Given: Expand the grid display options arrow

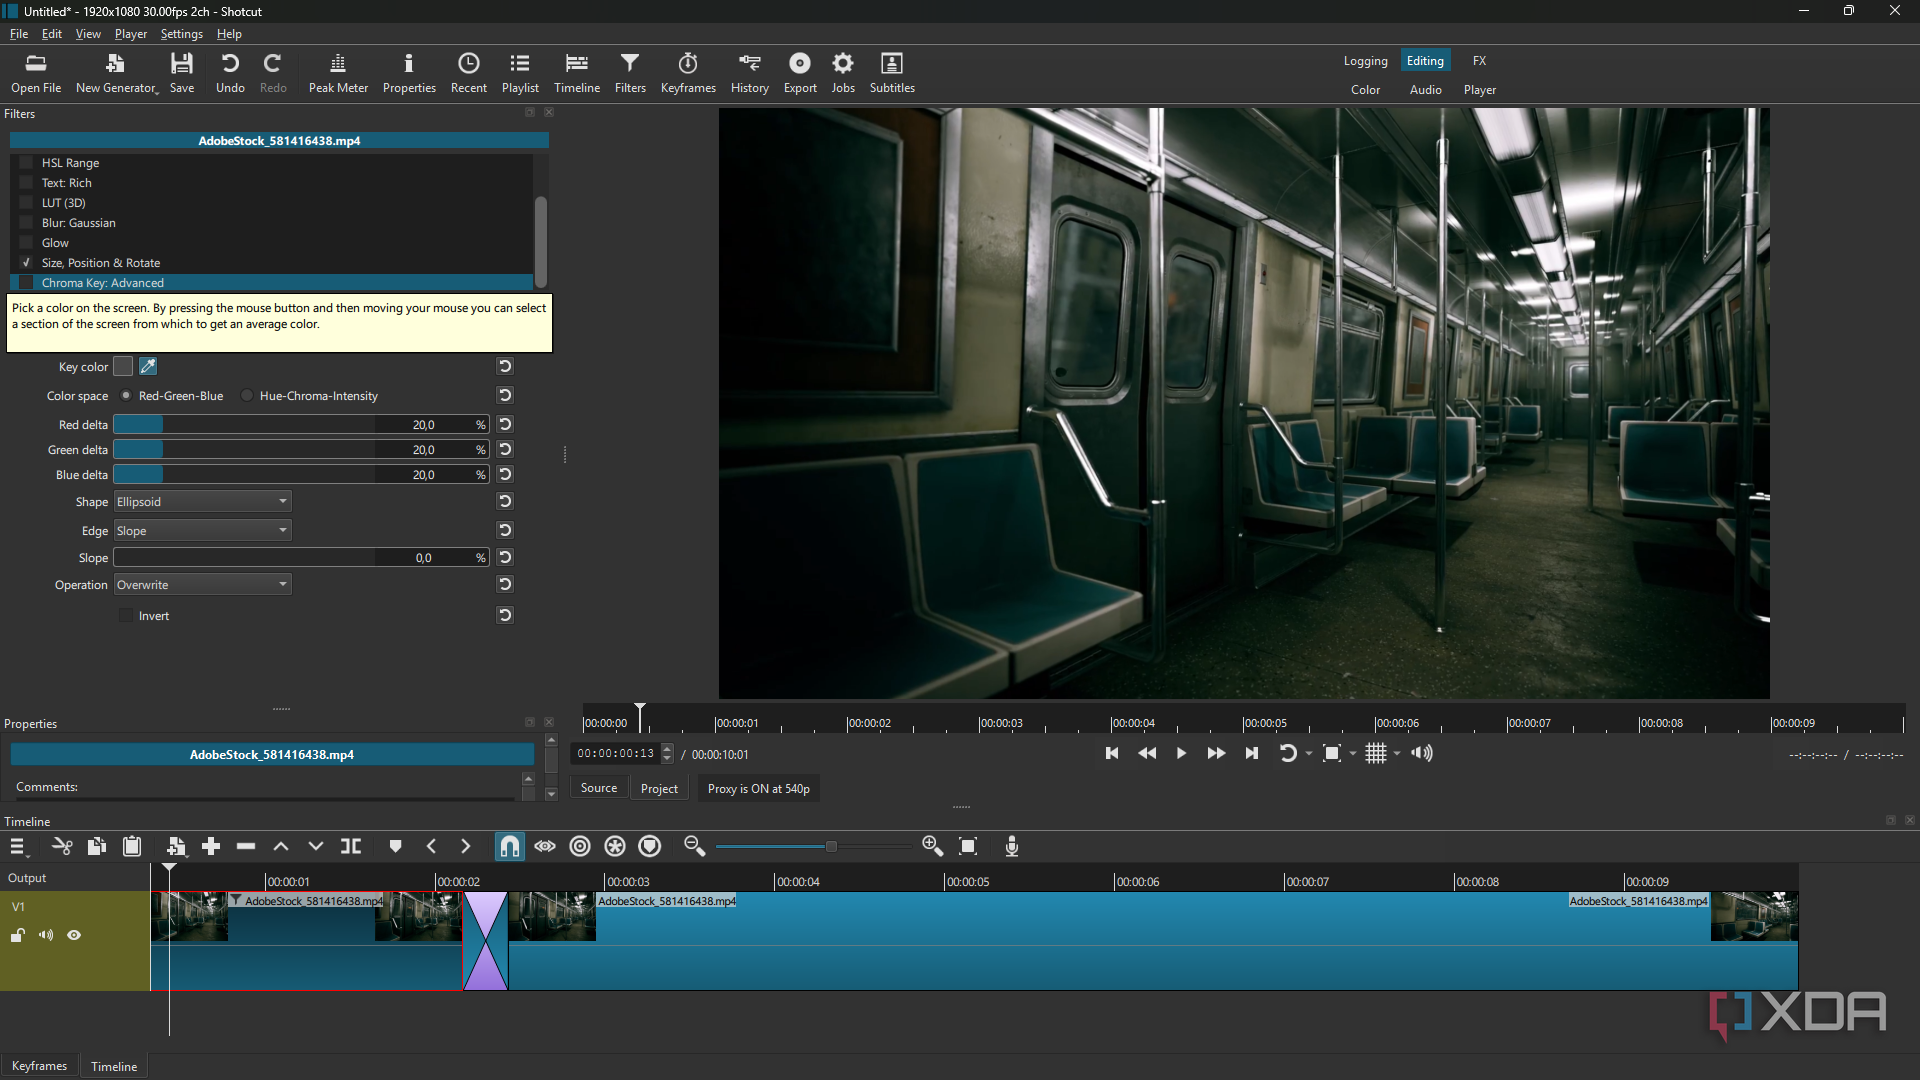Looking at the screenshot, I should pos(1398,754).
